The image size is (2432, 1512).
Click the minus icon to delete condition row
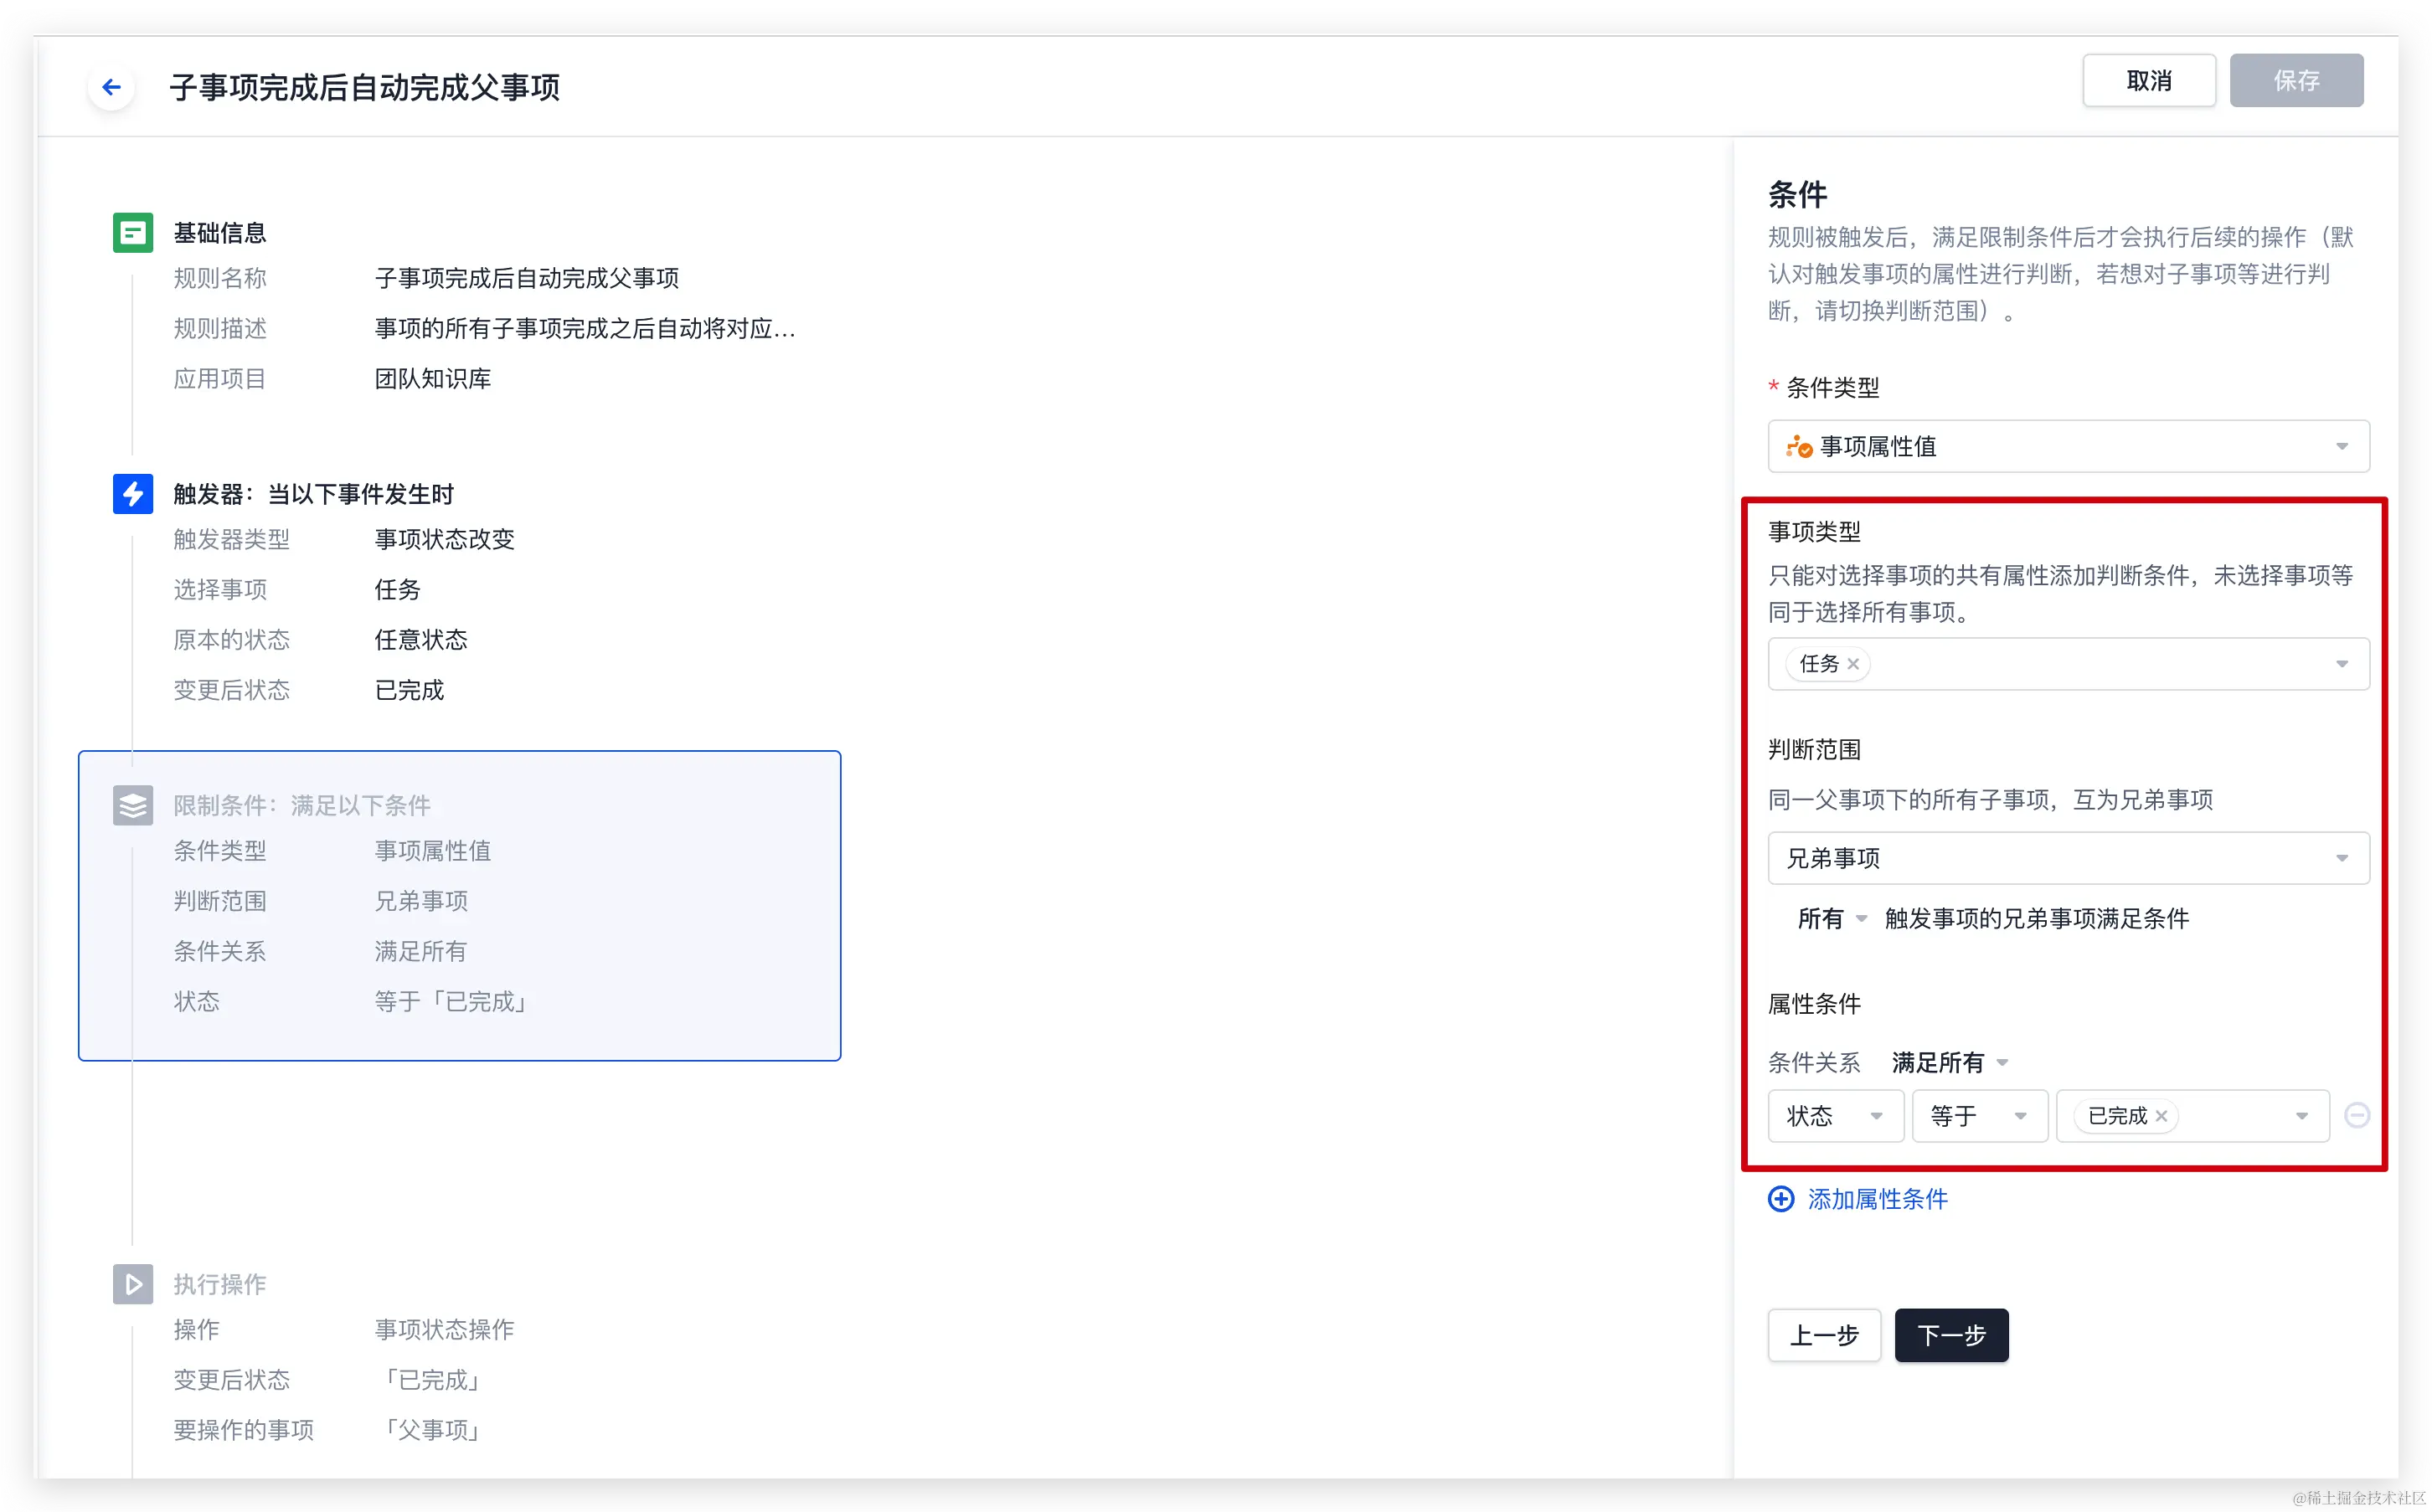(x=2357, y=1116)
